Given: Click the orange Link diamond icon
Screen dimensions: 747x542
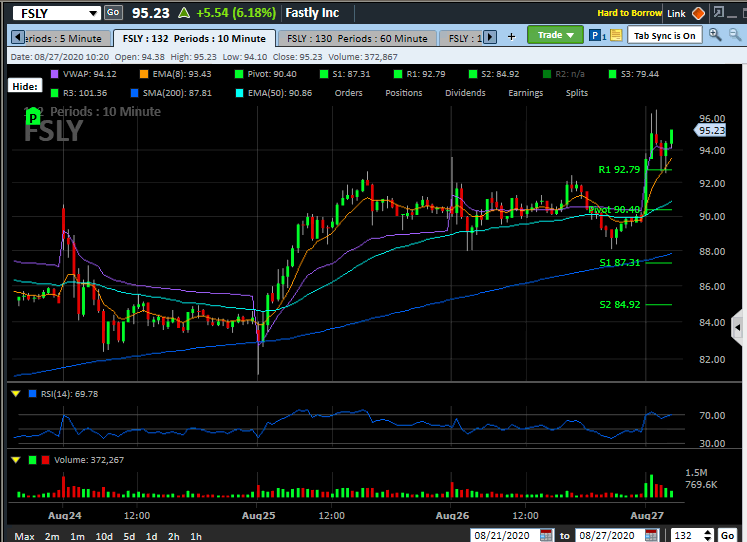Looking at the screenshot, I should point(698,13).
